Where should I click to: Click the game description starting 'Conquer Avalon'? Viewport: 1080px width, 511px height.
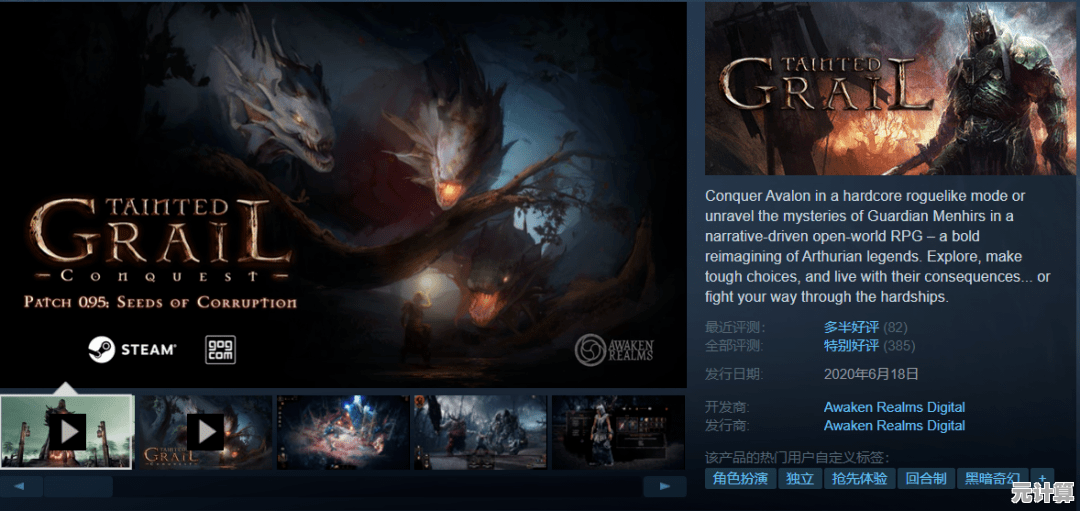(x=878, y=247)
